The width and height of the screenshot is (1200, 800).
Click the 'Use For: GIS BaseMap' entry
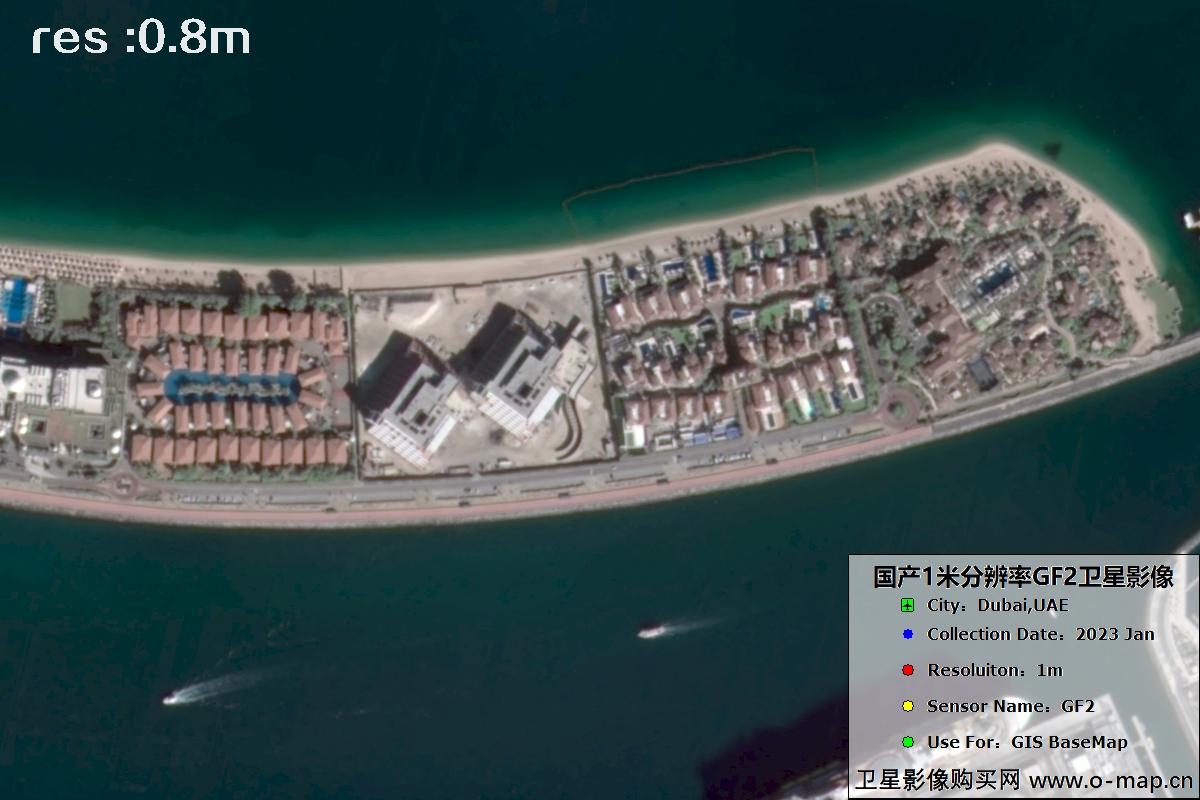click(1027, 742)
